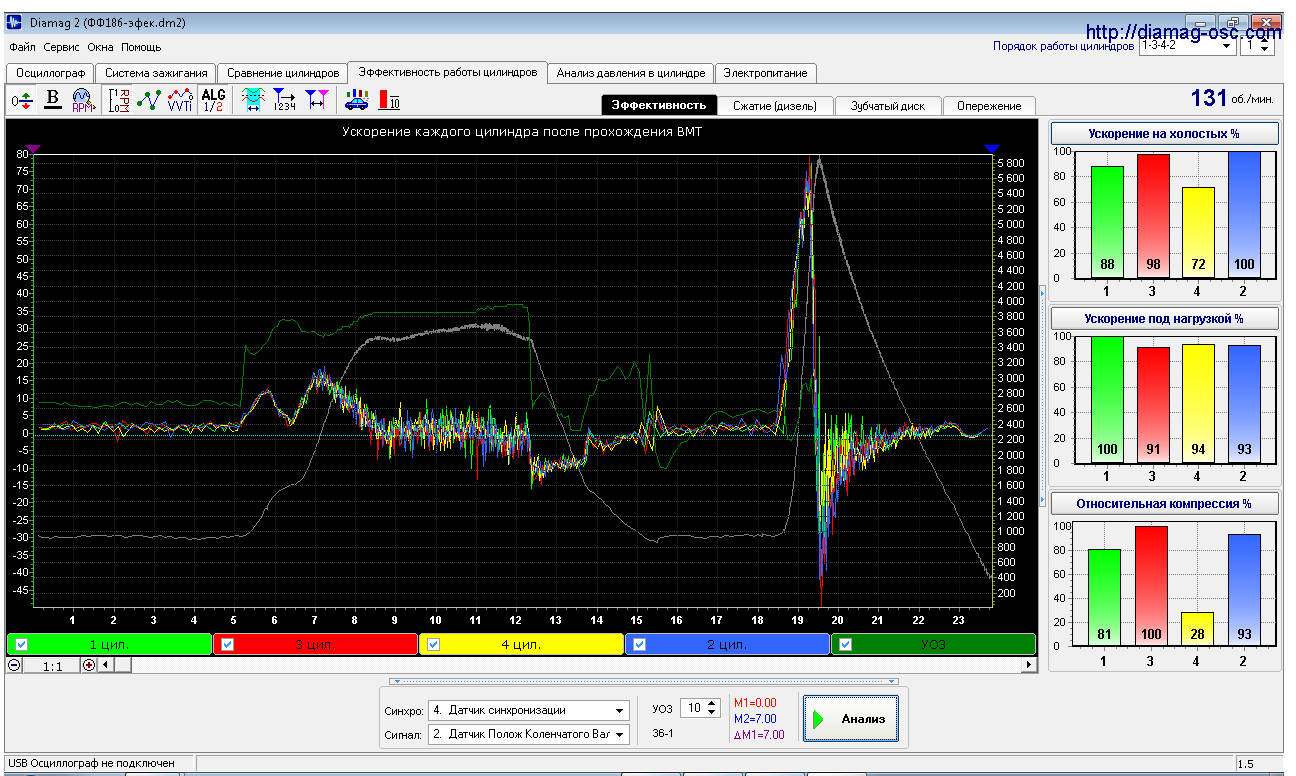Click the purple left timeline marker

click(x=33, y=149)
